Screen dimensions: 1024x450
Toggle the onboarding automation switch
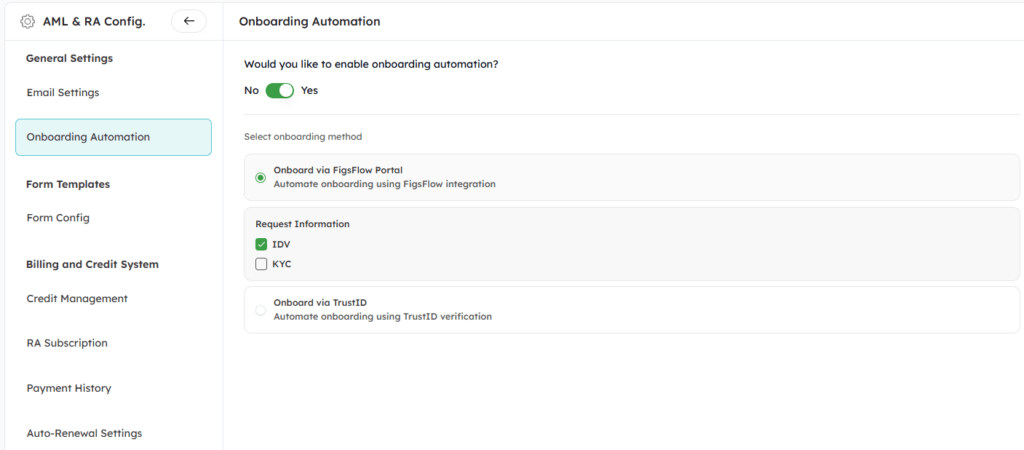[x=280, y=90]
